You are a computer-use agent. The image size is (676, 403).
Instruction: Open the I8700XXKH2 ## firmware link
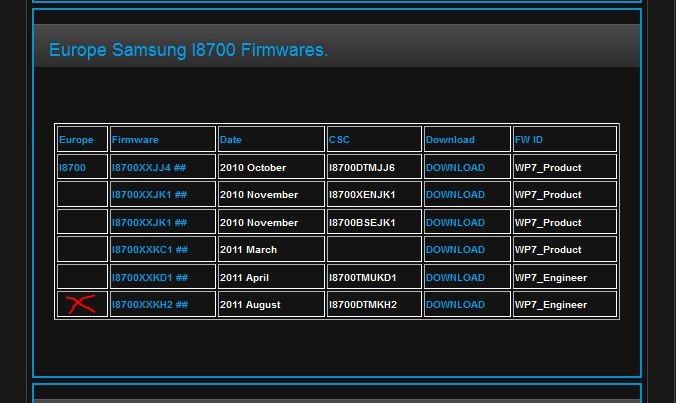(x=150, y=305)
